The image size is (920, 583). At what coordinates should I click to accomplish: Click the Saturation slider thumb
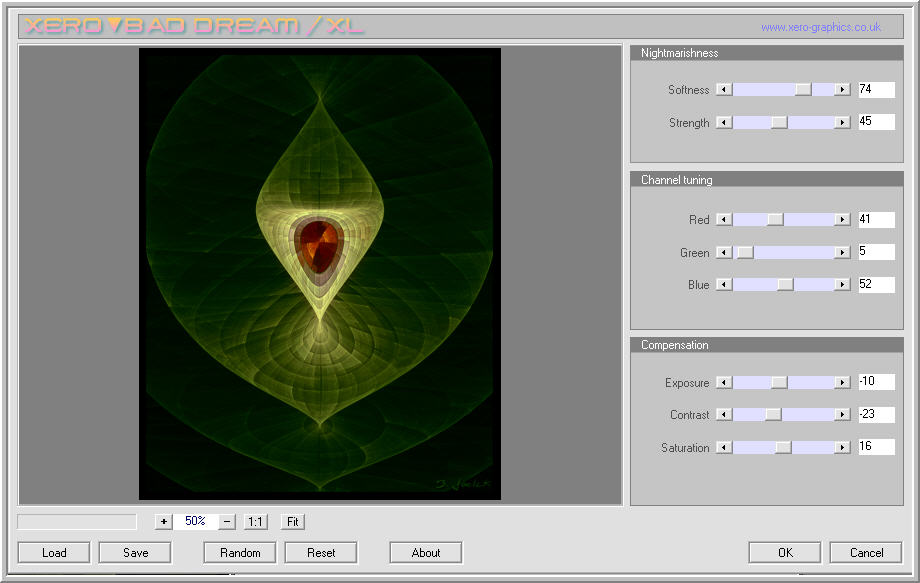click(783, 448)
